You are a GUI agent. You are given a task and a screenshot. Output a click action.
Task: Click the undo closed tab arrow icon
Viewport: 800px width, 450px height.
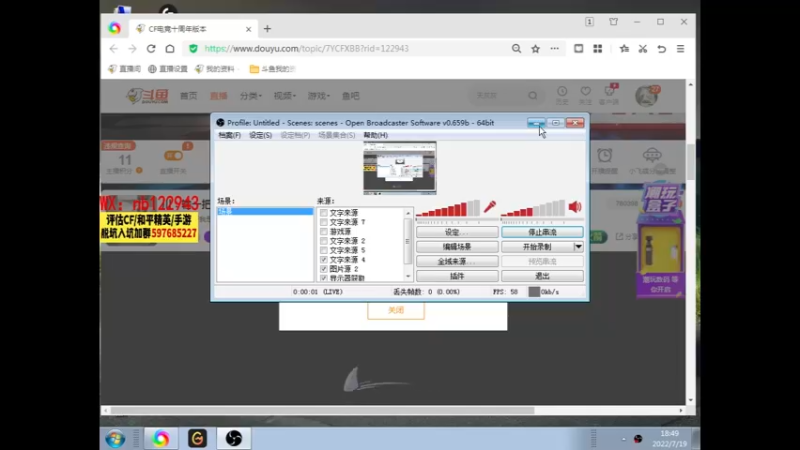point(662,48)
